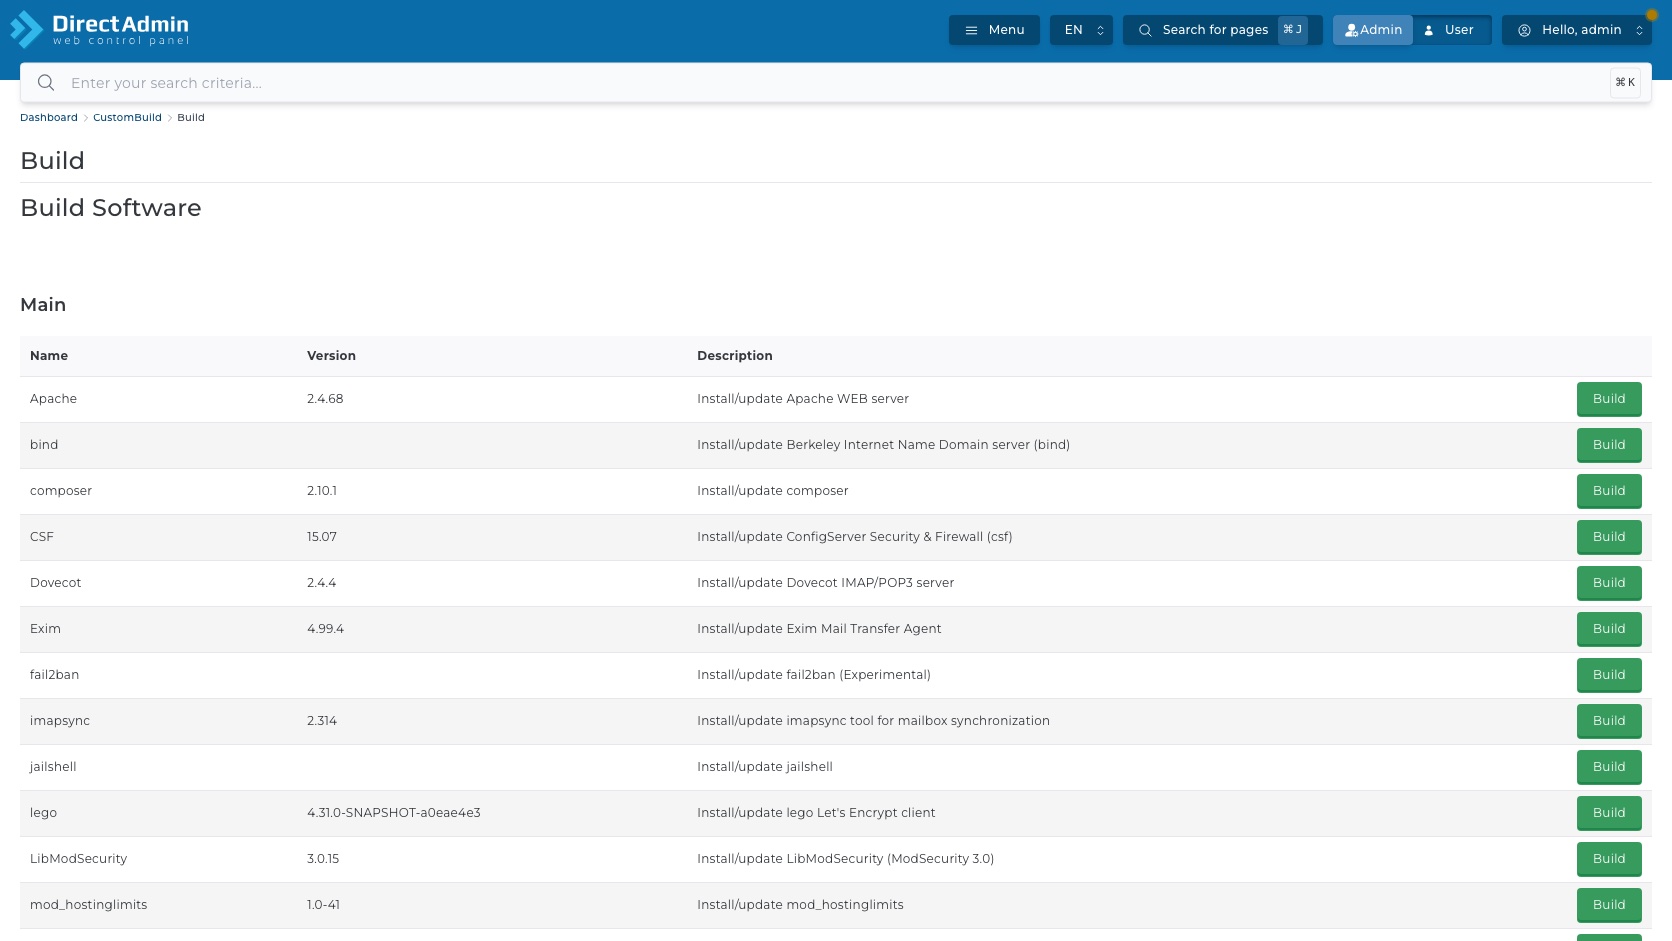Image resolution: width=1672 pixels, height=941 pixels.
Task: Open the Hello, admin account dropdown
Action: pyautogui.click(x=1577, y=30)
